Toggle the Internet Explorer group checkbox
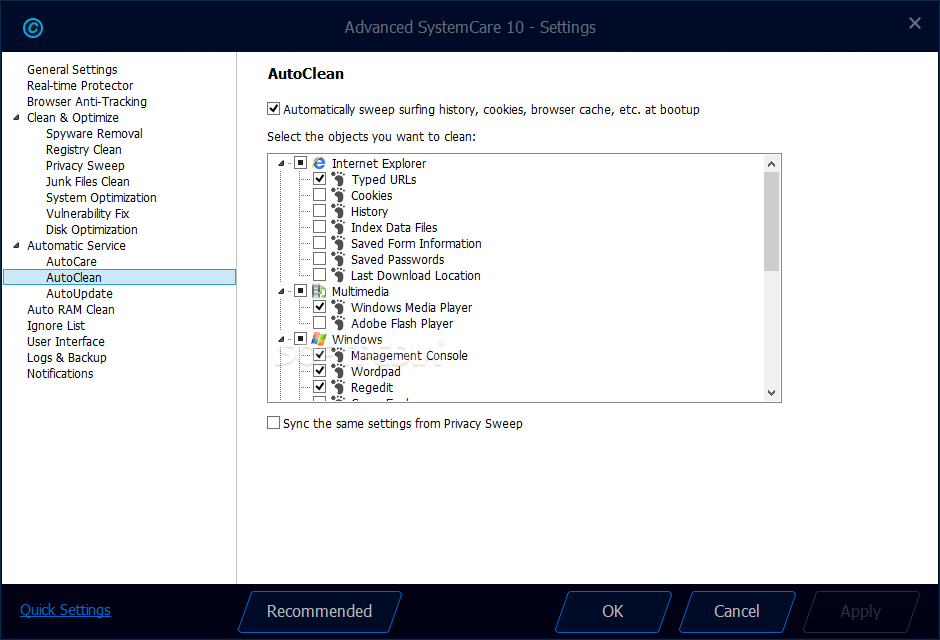940x640 pixels. tap(301, 163)
